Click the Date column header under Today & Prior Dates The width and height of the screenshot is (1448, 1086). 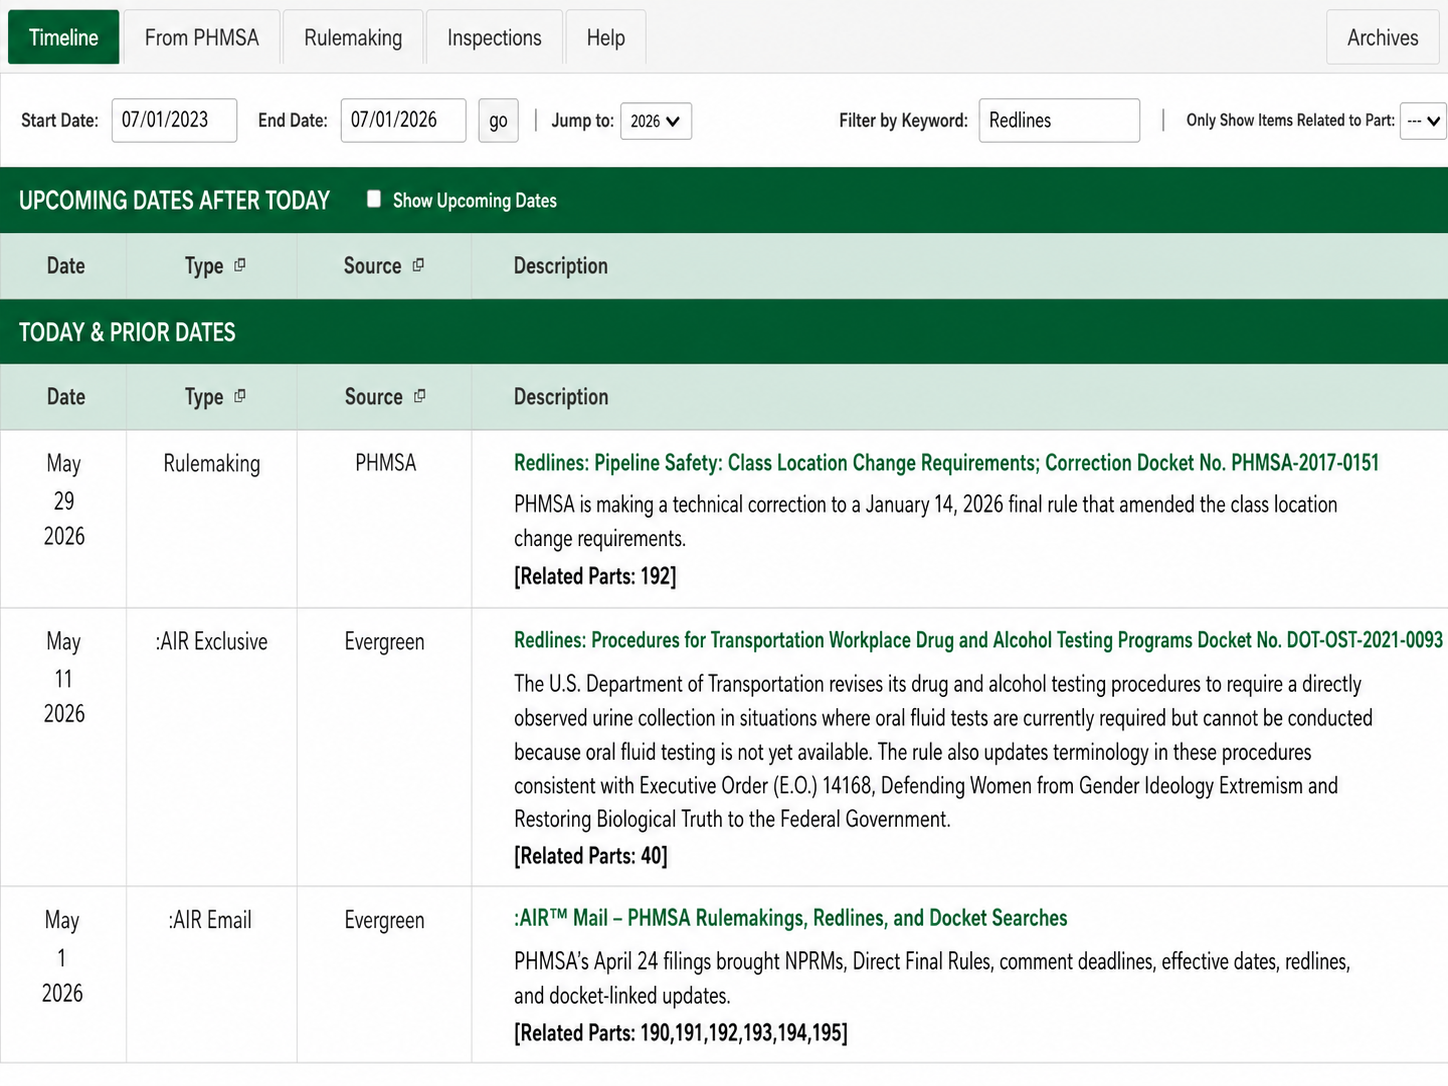tap(66, 397)
